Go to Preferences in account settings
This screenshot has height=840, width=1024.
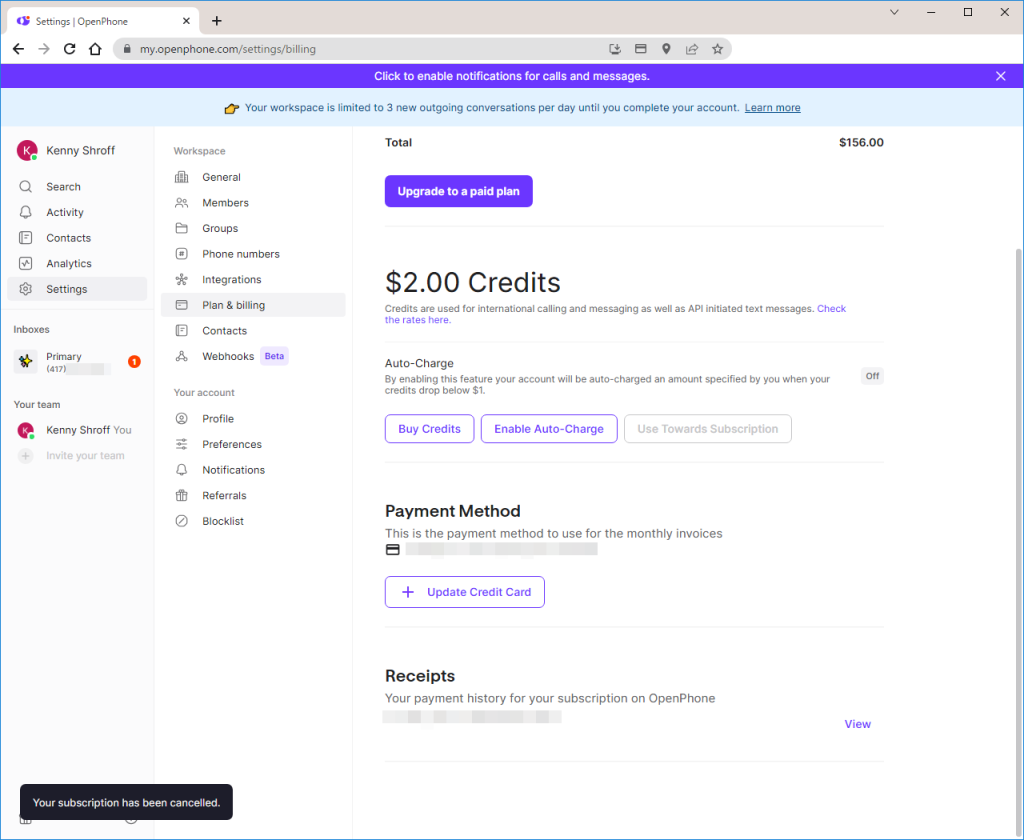231,444
